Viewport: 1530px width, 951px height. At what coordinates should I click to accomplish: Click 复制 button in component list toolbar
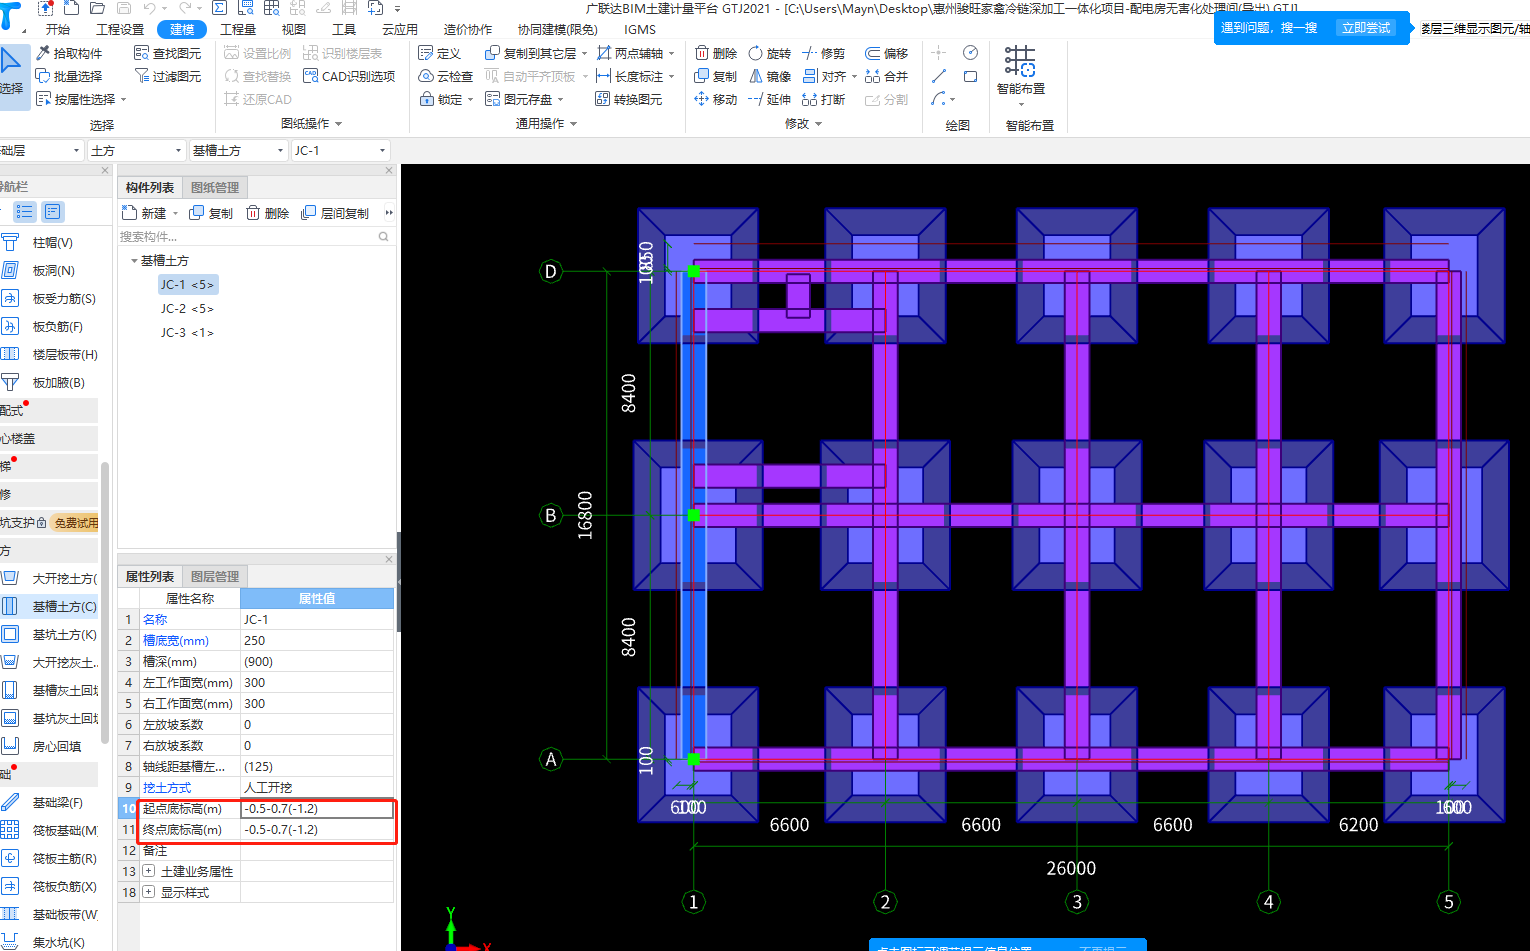tap(211, 213)
